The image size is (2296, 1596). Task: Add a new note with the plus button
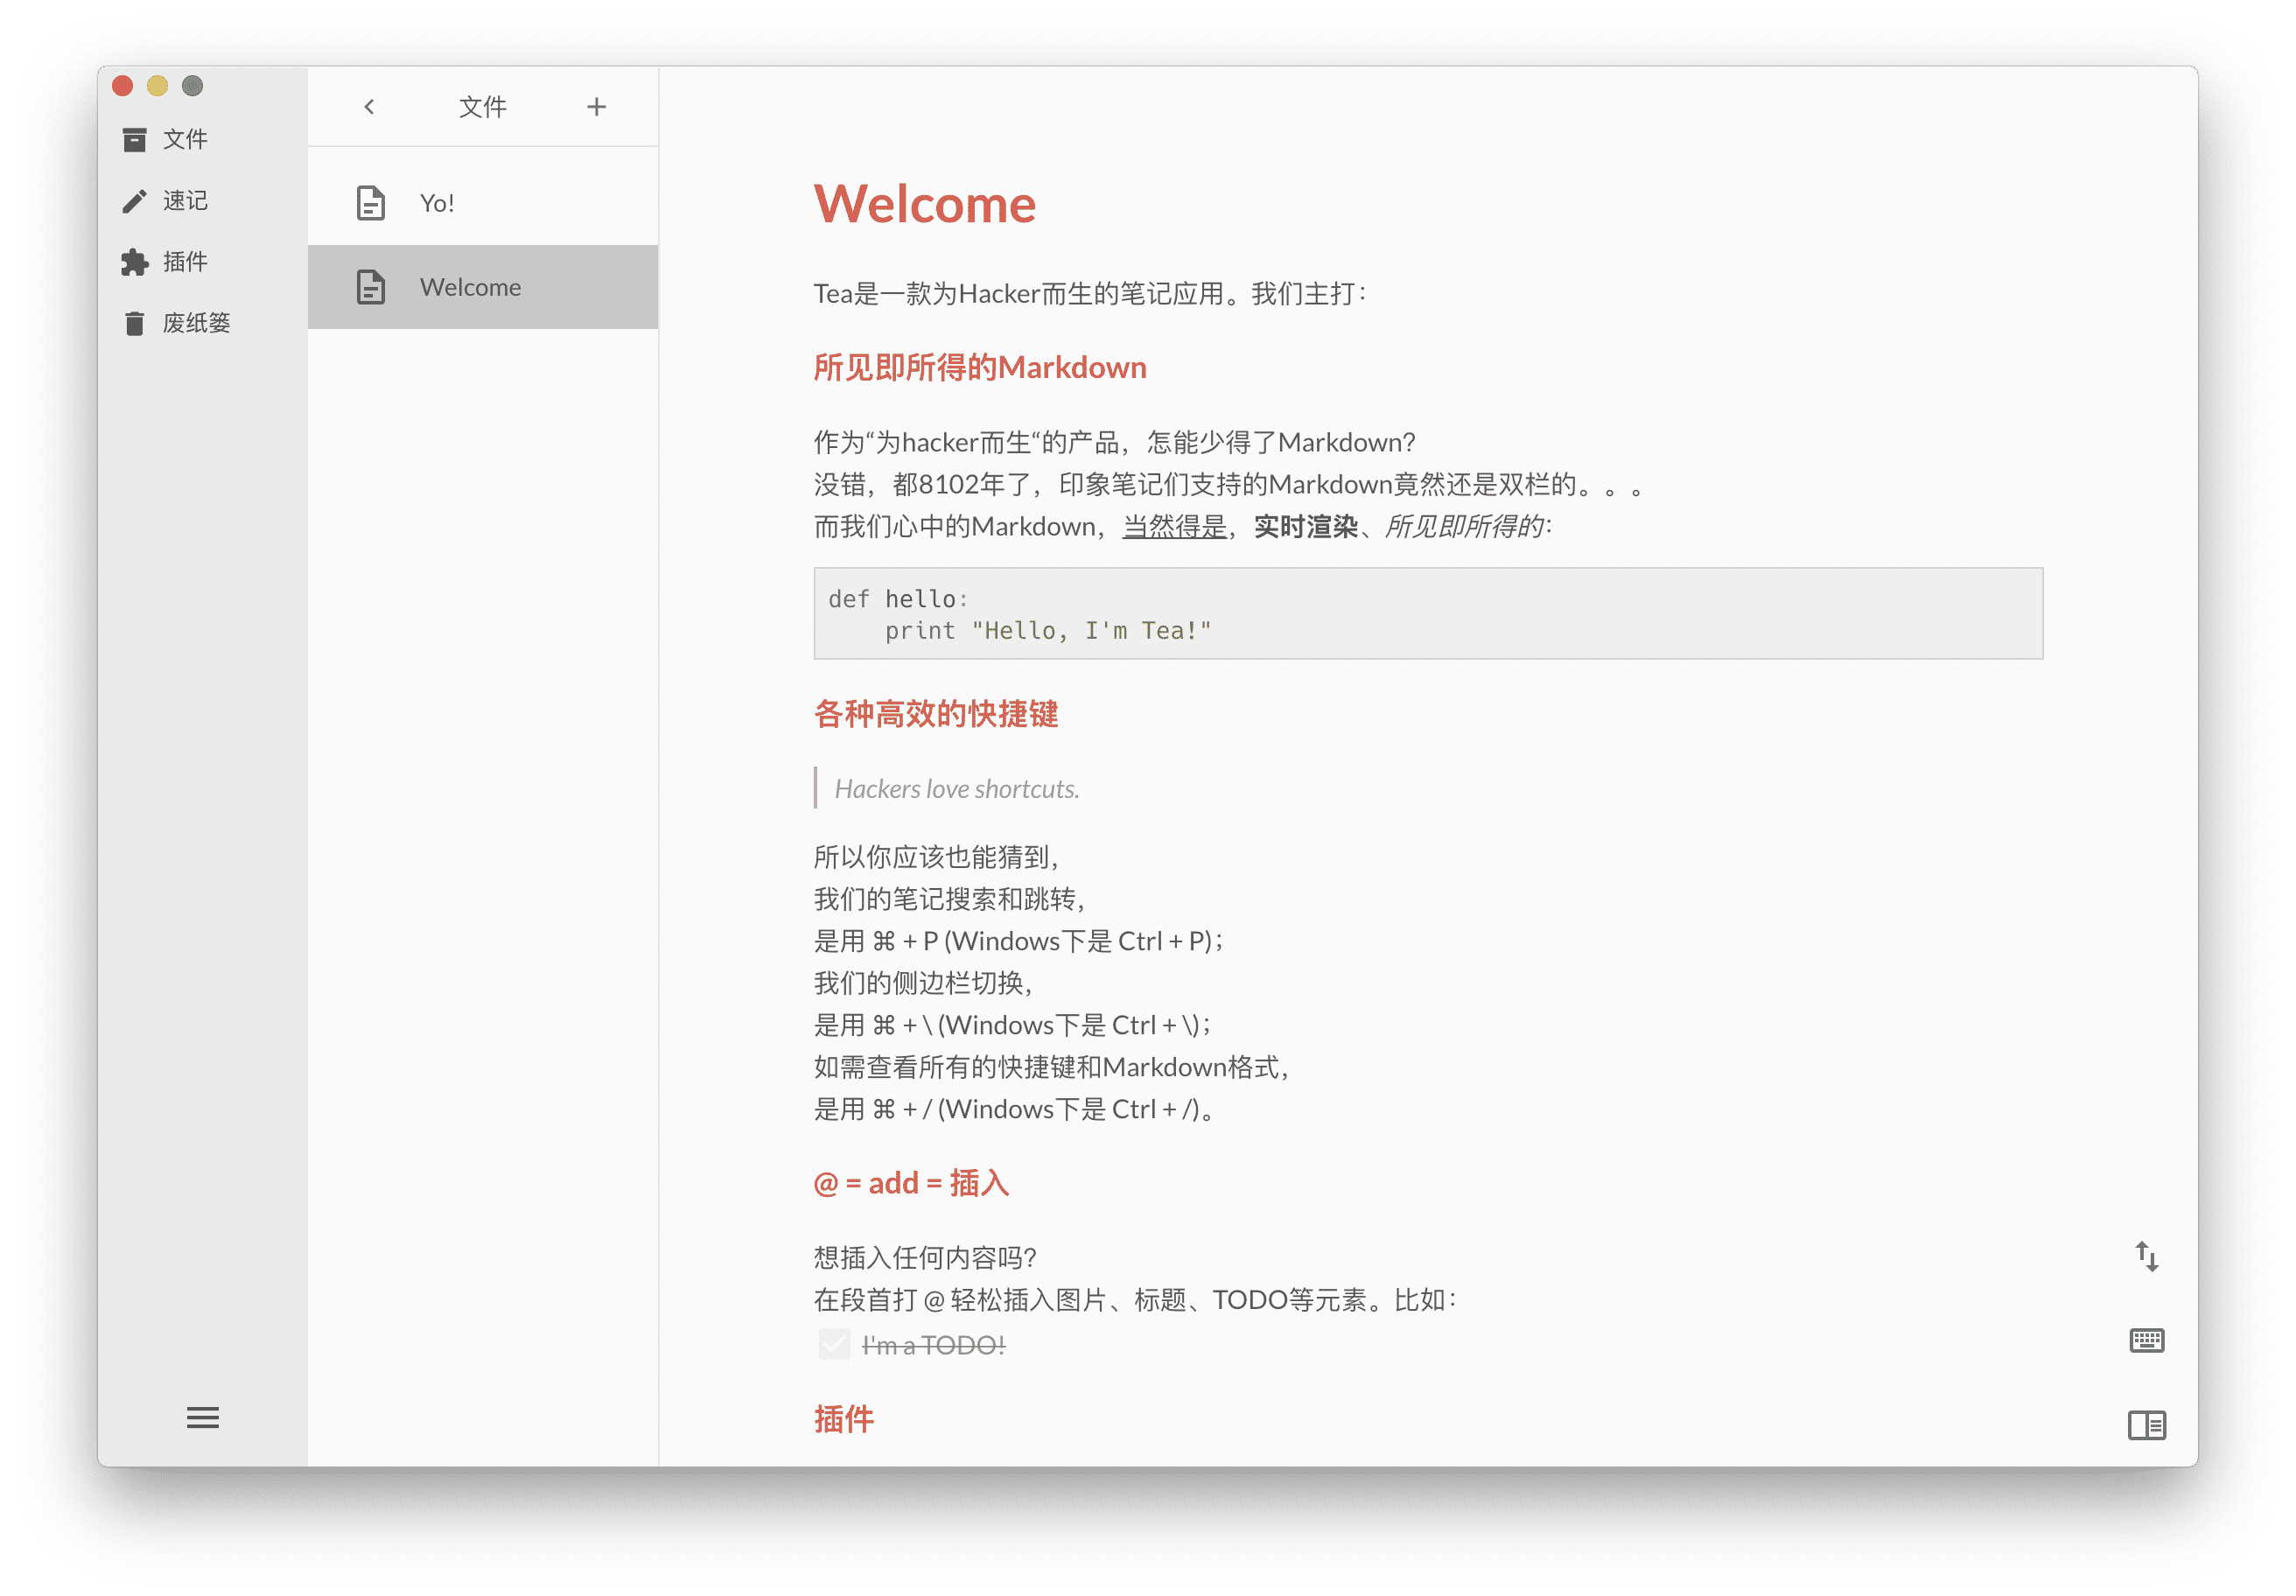597,107
